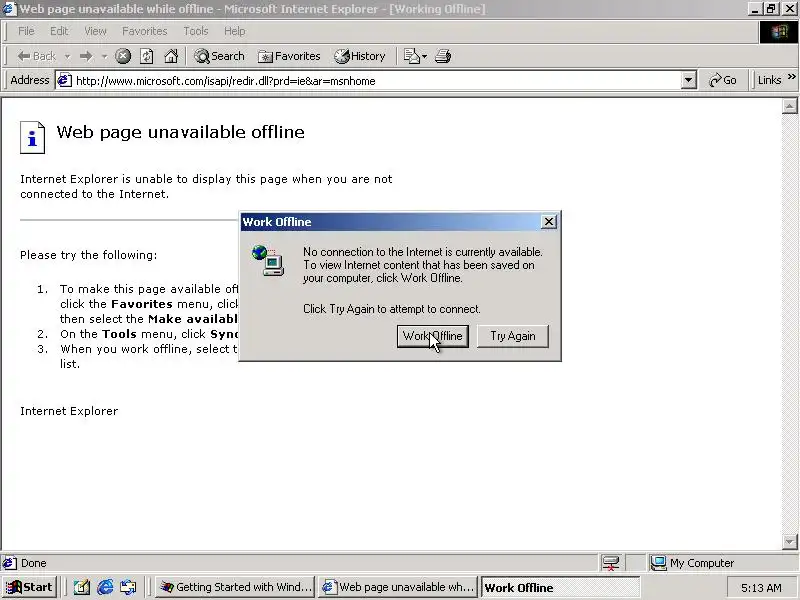Click the Search magnifier globe icon
Image resolution: width=800 pixels, height=600 pixels.
[x=202, y=56]
